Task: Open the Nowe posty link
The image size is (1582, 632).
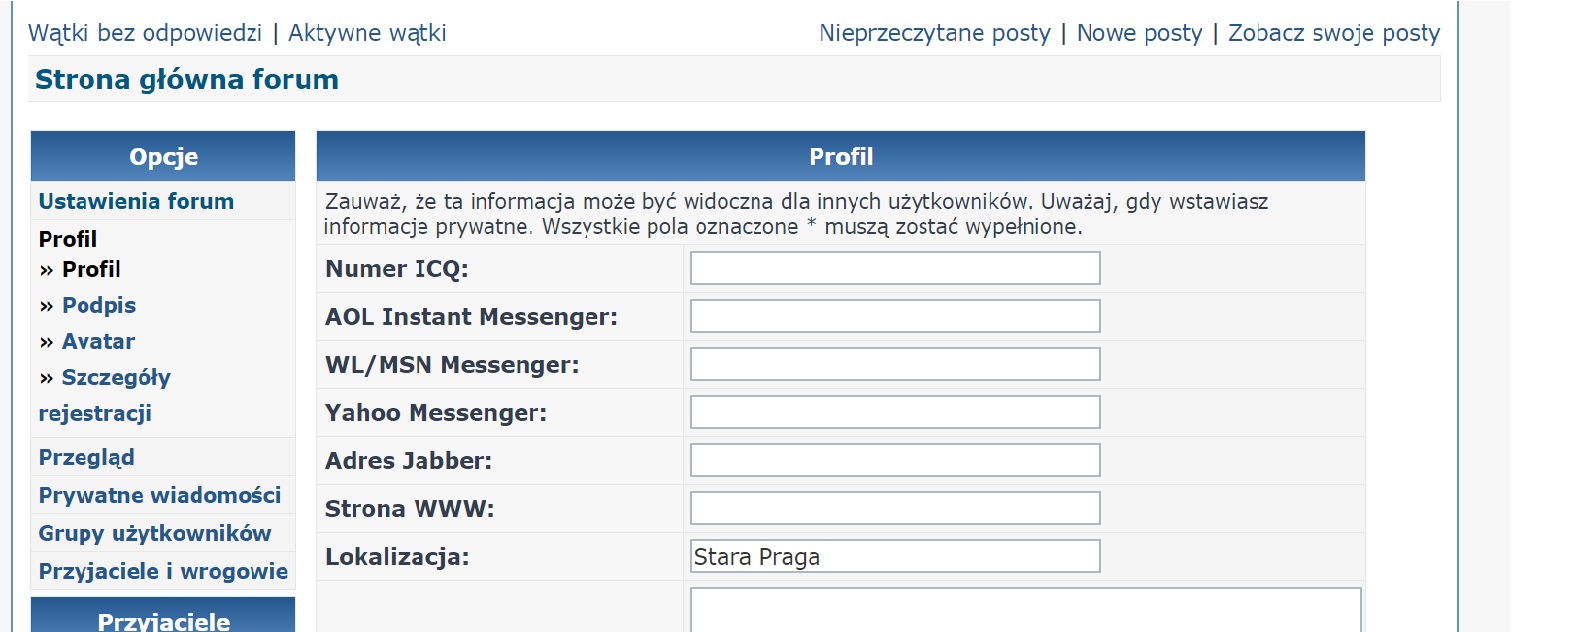Action: pyautogui.click(x=1139, y=33)
